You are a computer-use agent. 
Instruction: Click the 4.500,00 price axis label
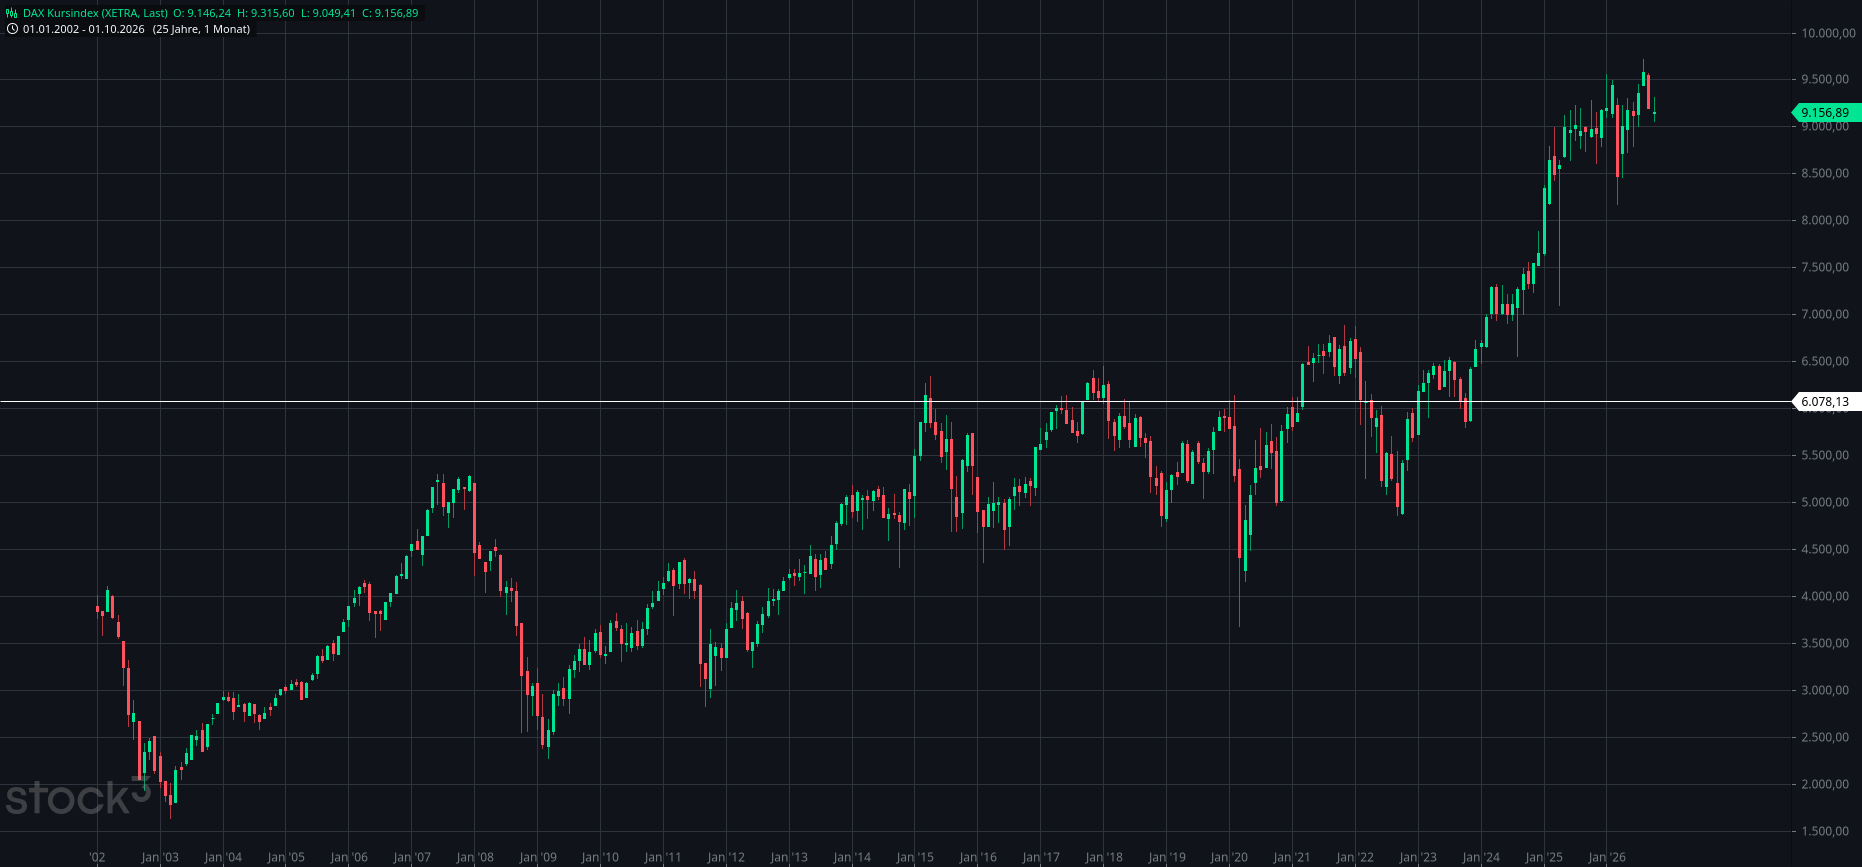click(x=1825, y=549)
